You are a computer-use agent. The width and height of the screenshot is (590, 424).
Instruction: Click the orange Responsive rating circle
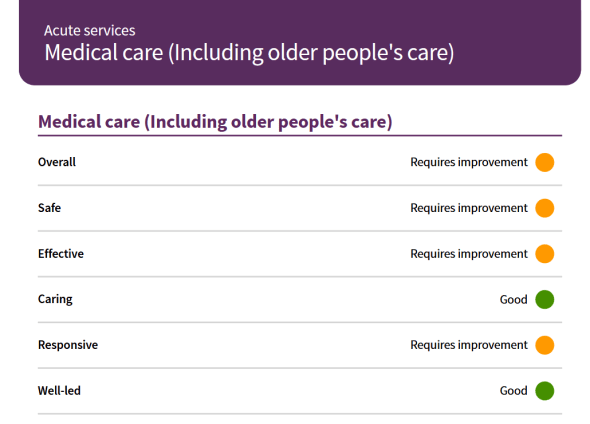tap(544, 345)
